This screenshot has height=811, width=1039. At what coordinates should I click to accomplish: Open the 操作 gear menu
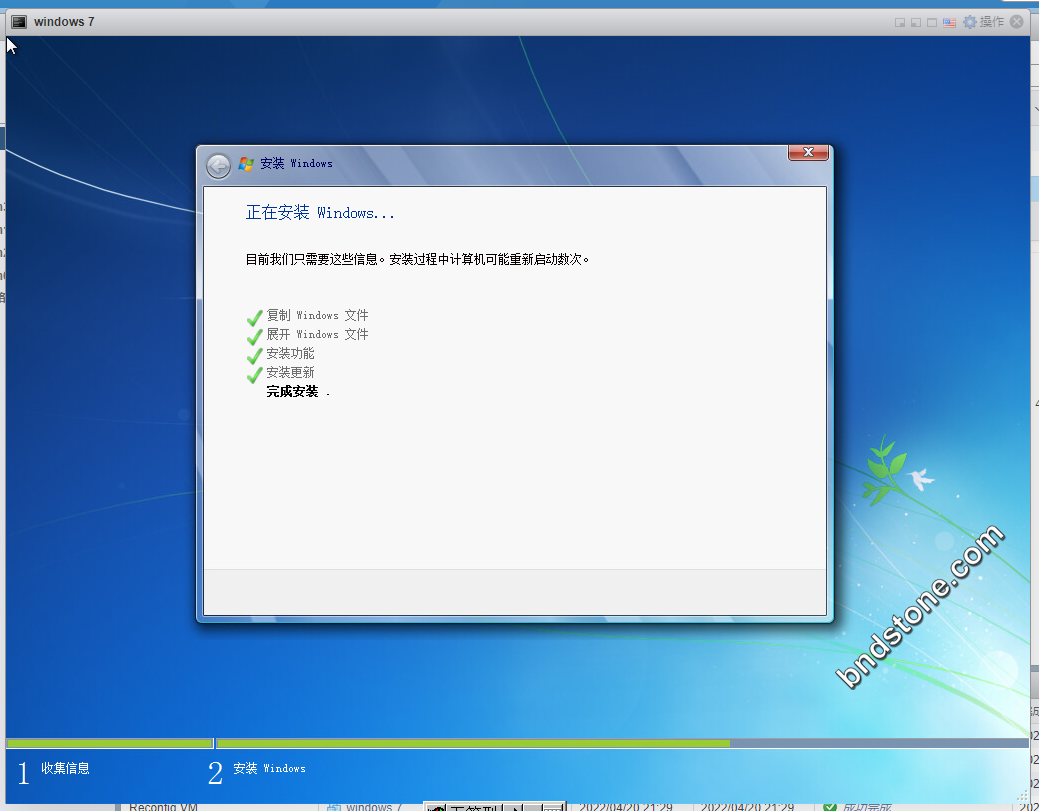tap(983, 22)
